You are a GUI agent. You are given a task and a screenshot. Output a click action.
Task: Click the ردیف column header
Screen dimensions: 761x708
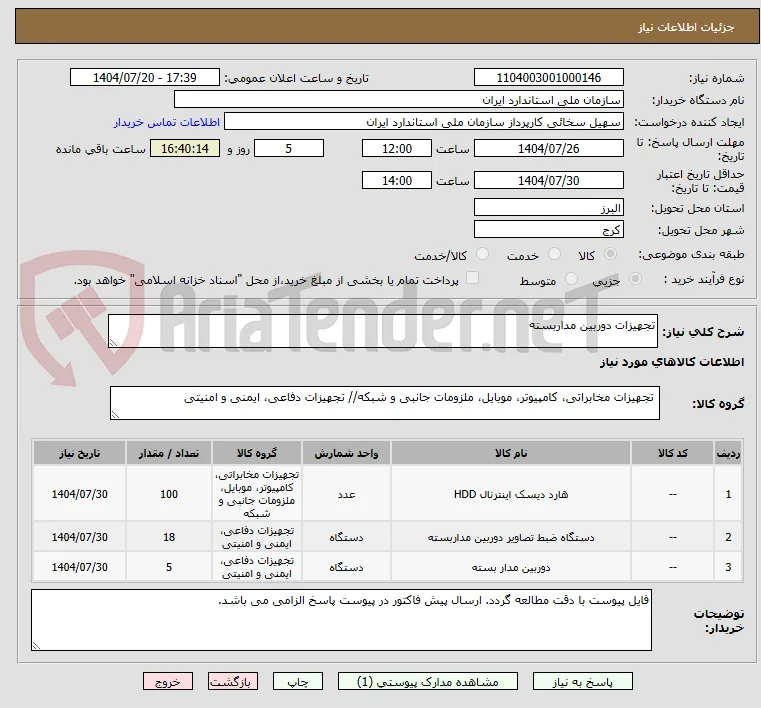coord(728,453)
